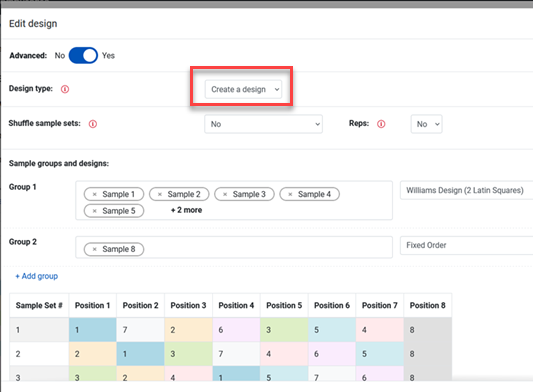Click inside the Group 2 samples field

[x=234, y=247]
